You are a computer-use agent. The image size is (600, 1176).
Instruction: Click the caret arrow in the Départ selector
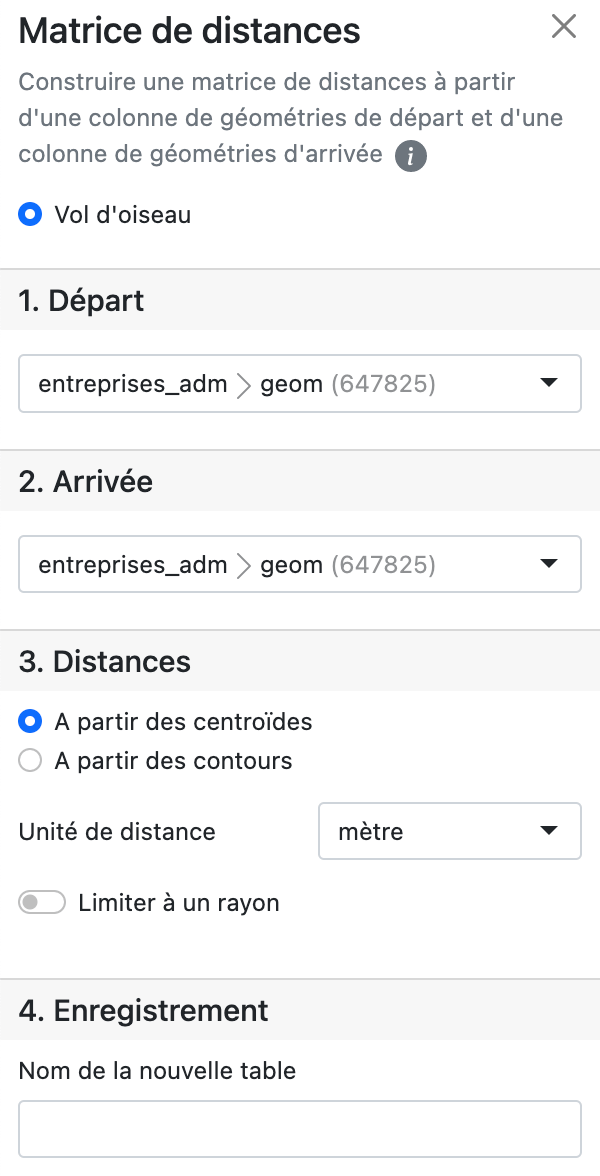[548, 383]
